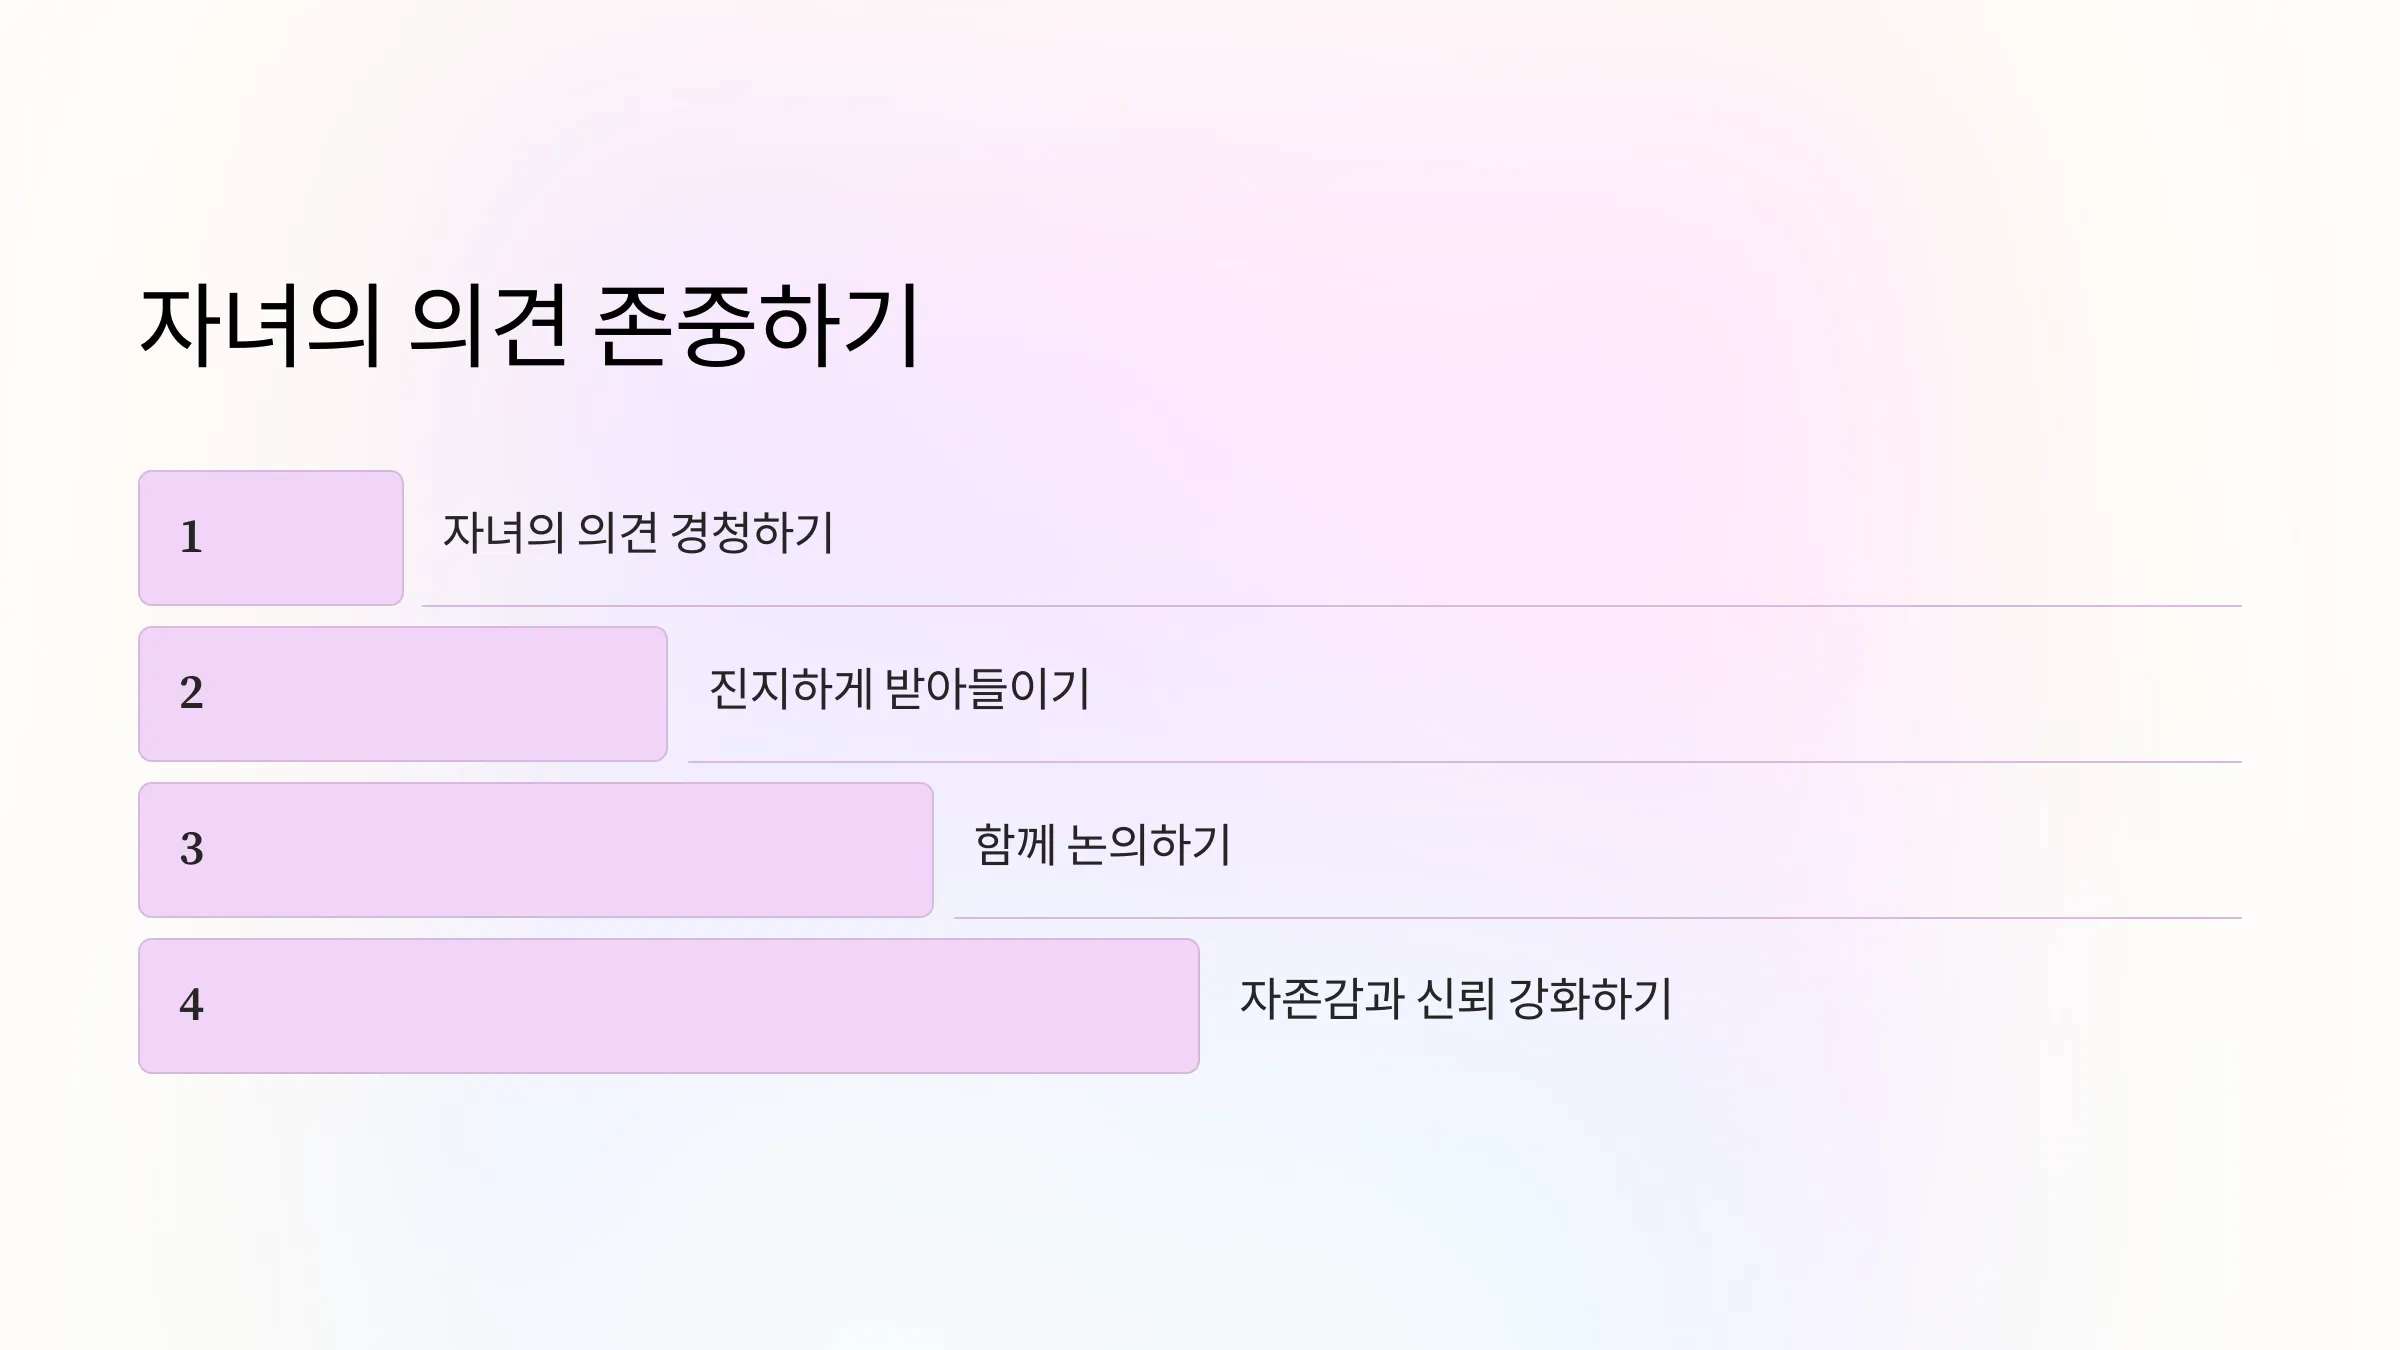Select the word 자녀의 in the title
Screen dimensions: 2400x1350
(x=261, y=326)
